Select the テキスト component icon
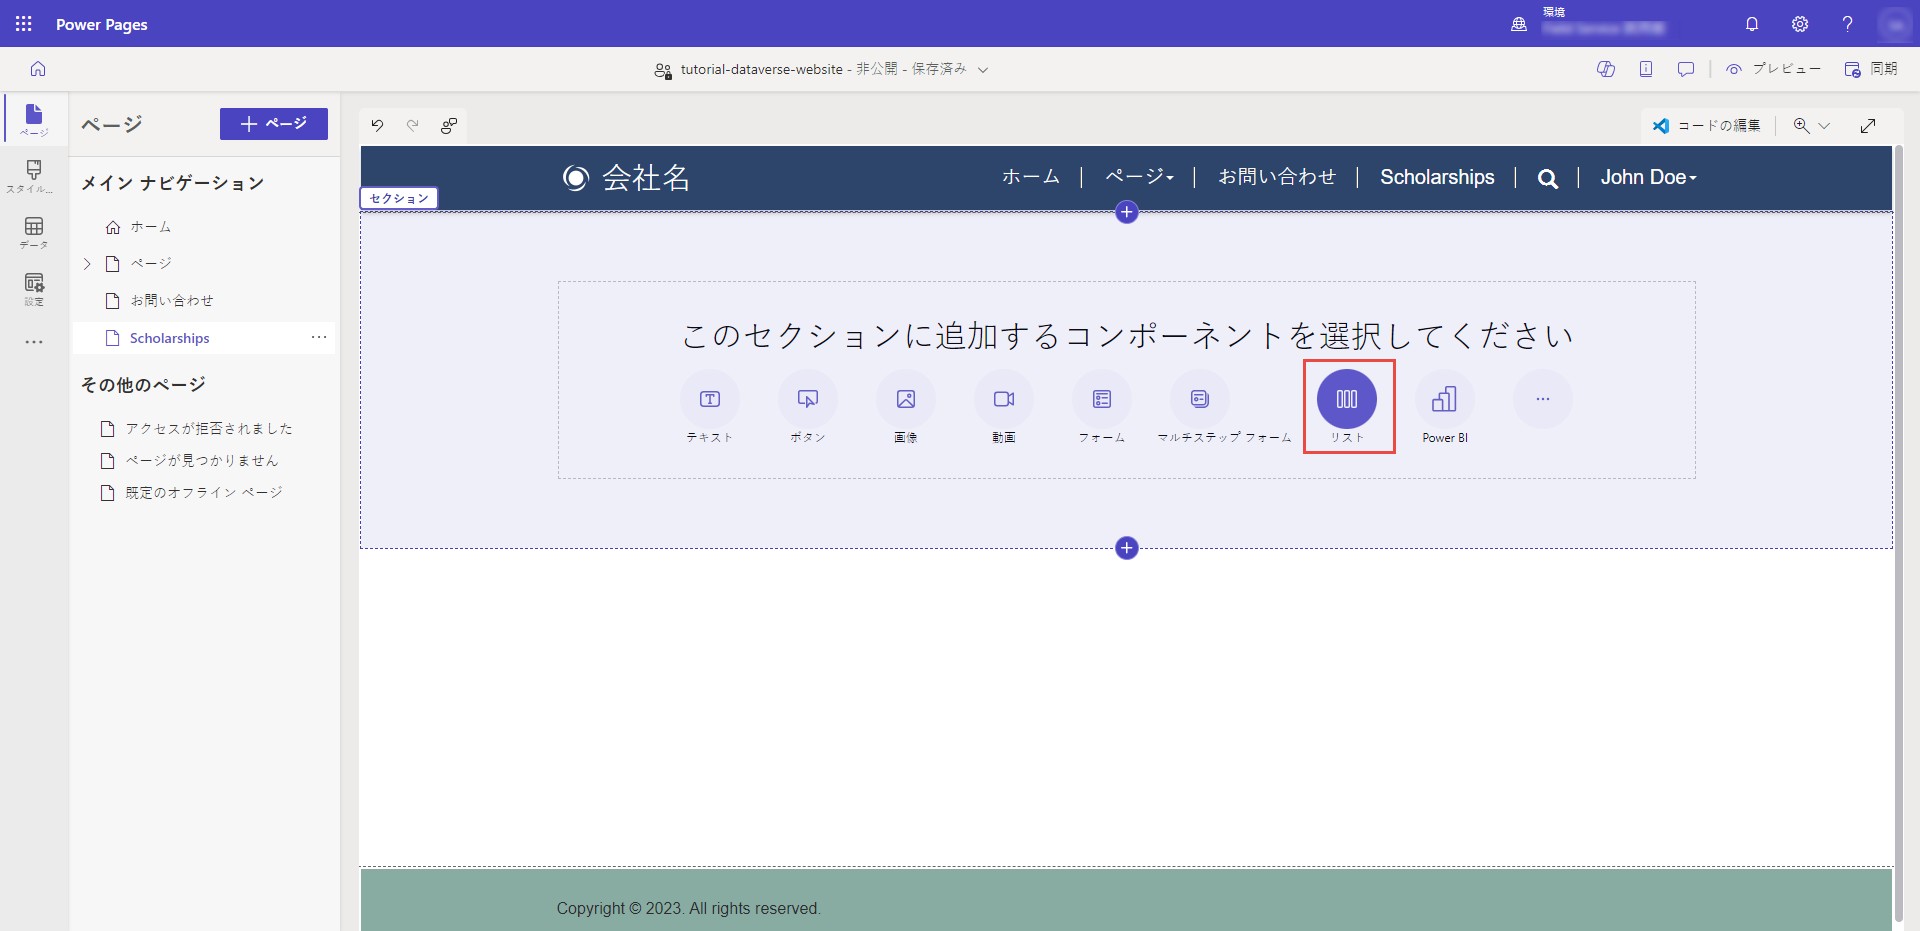The width and height of the screenshot is (1920, 931). (709, 399)
